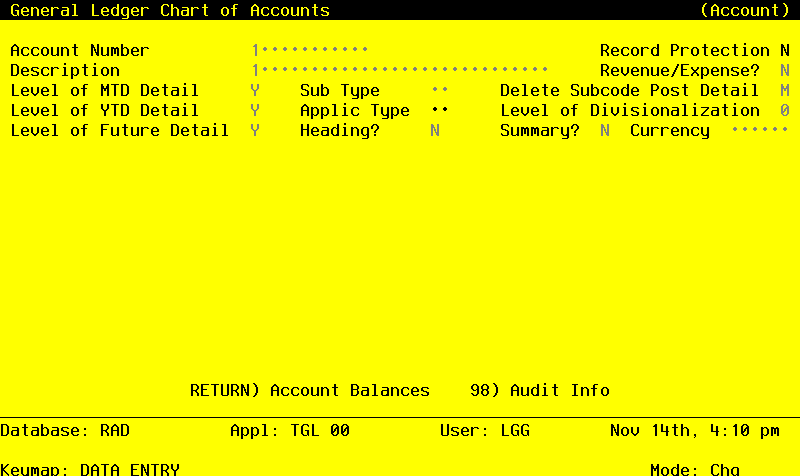Image resolution: width=800 pixels, height=476 pixels.
Task: Click the 'Account Number' label
Action: pos(80,50)
